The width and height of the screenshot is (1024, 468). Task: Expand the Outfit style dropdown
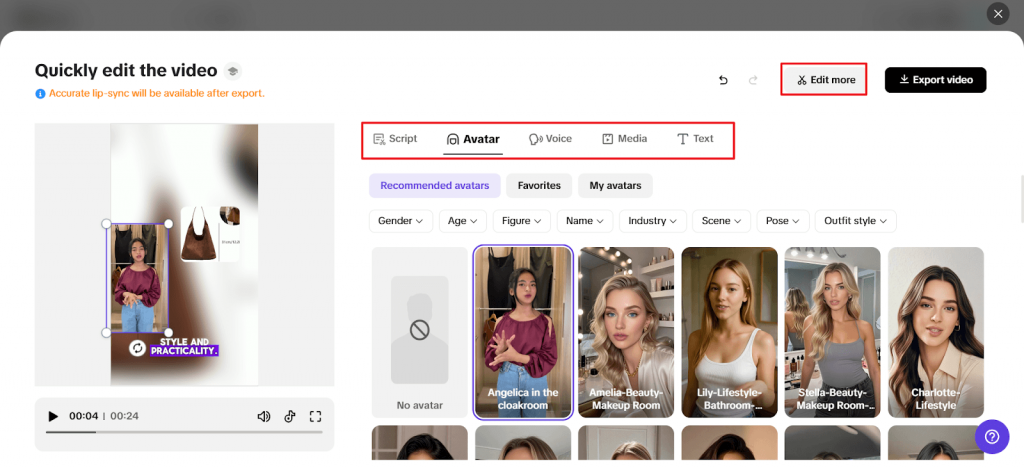pos(855,221)
